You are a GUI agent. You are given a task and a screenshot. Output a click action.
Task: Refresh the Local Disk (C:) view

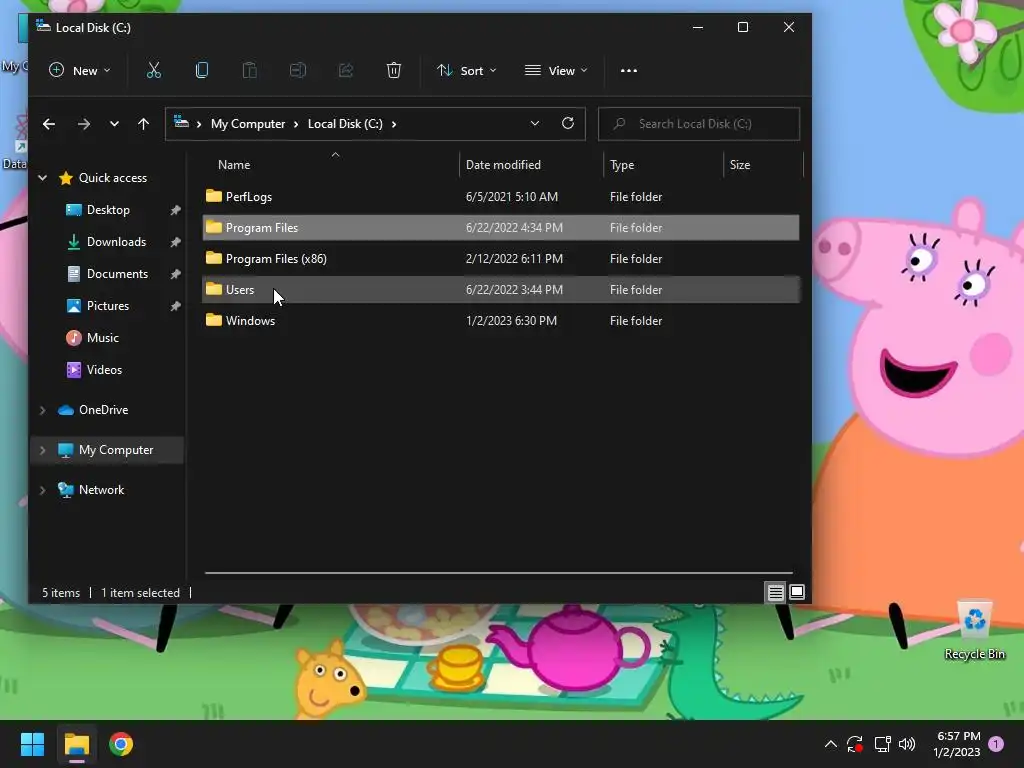pos(568,123)
